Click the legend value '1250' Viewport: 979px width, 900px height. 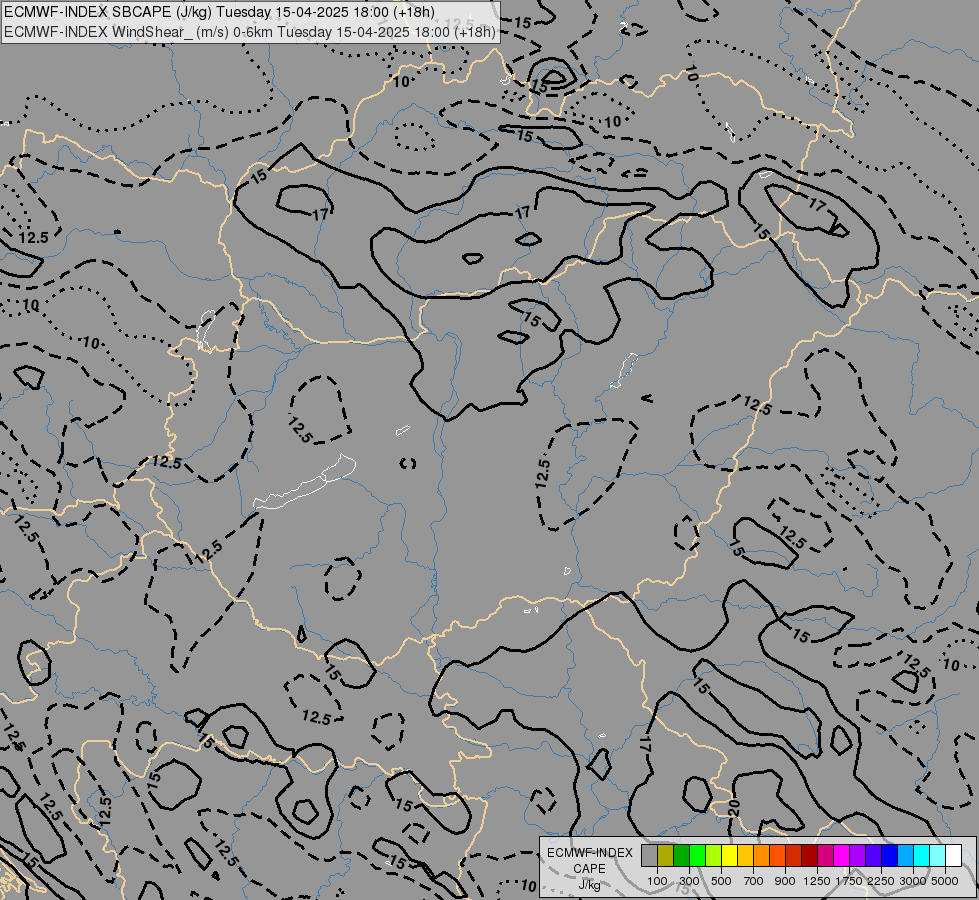pyautogui.click(x=817, y=881)
